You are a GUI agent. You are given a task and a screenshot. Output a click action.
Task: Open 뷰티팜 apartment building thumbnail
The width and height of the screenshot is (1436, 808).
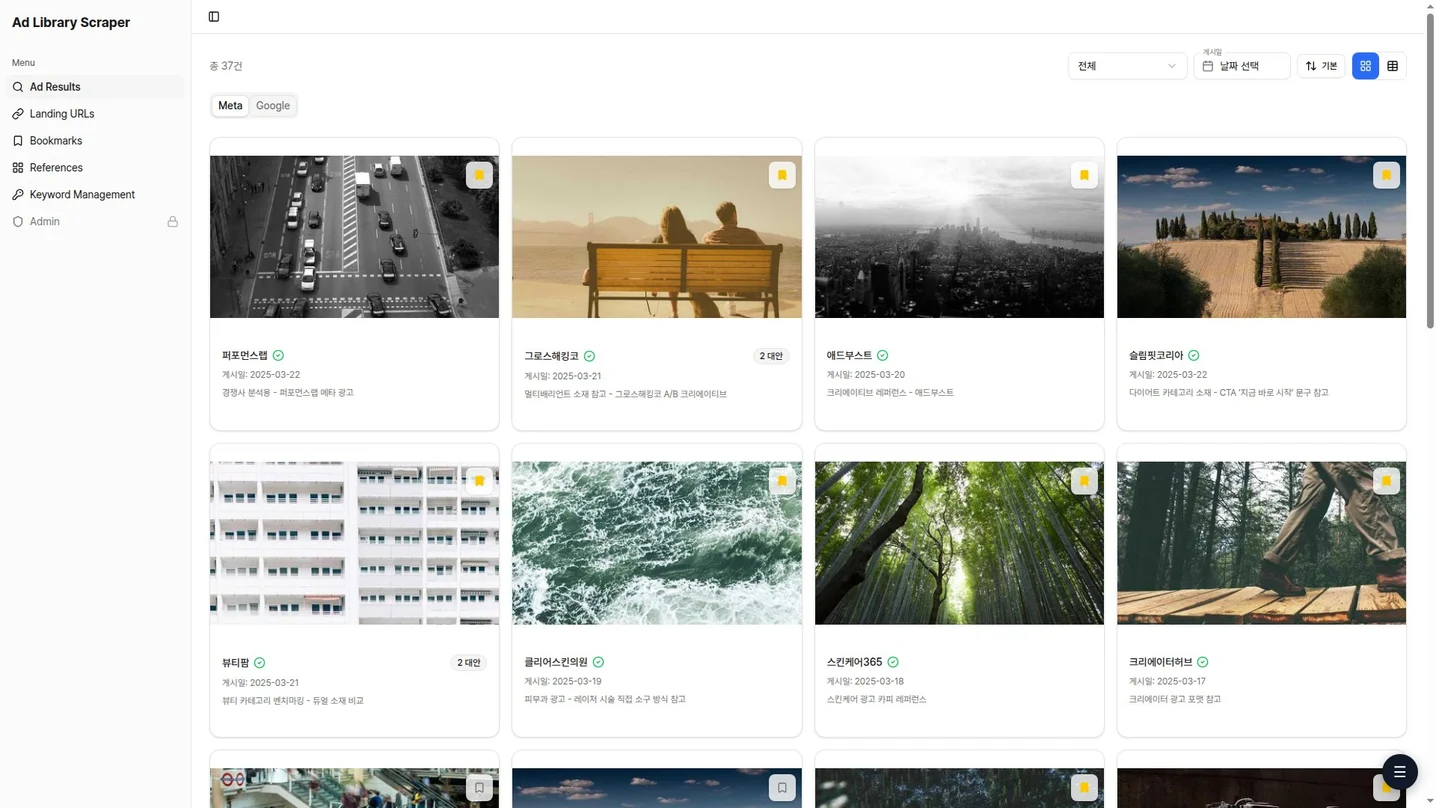tap(354, 543)
